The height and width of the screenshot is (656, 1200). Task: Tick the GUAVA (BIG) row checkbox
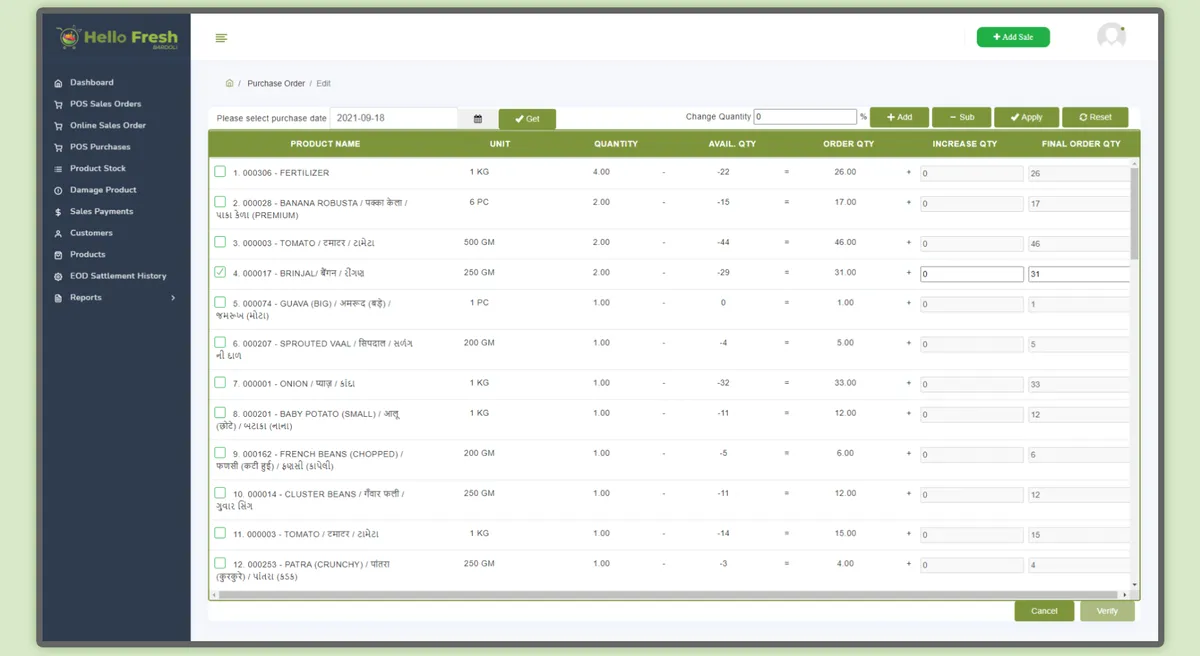tap(220, 302)
